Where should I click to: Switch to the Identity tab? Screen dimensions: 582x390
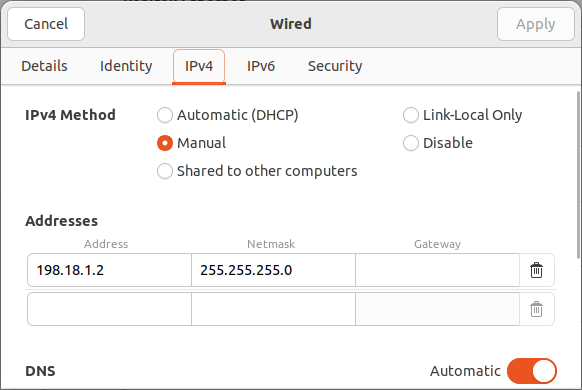(x=126, y=66)
